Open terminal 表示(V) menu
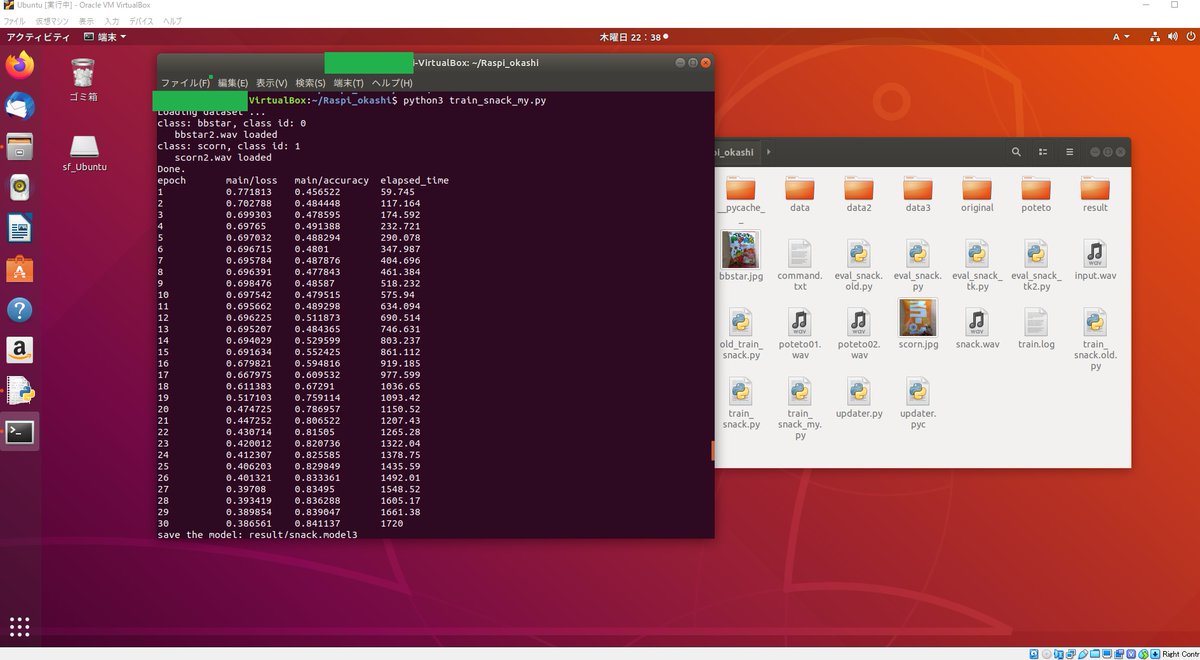Viewport: 1200px width, 660px height. [x=271, y=83]
